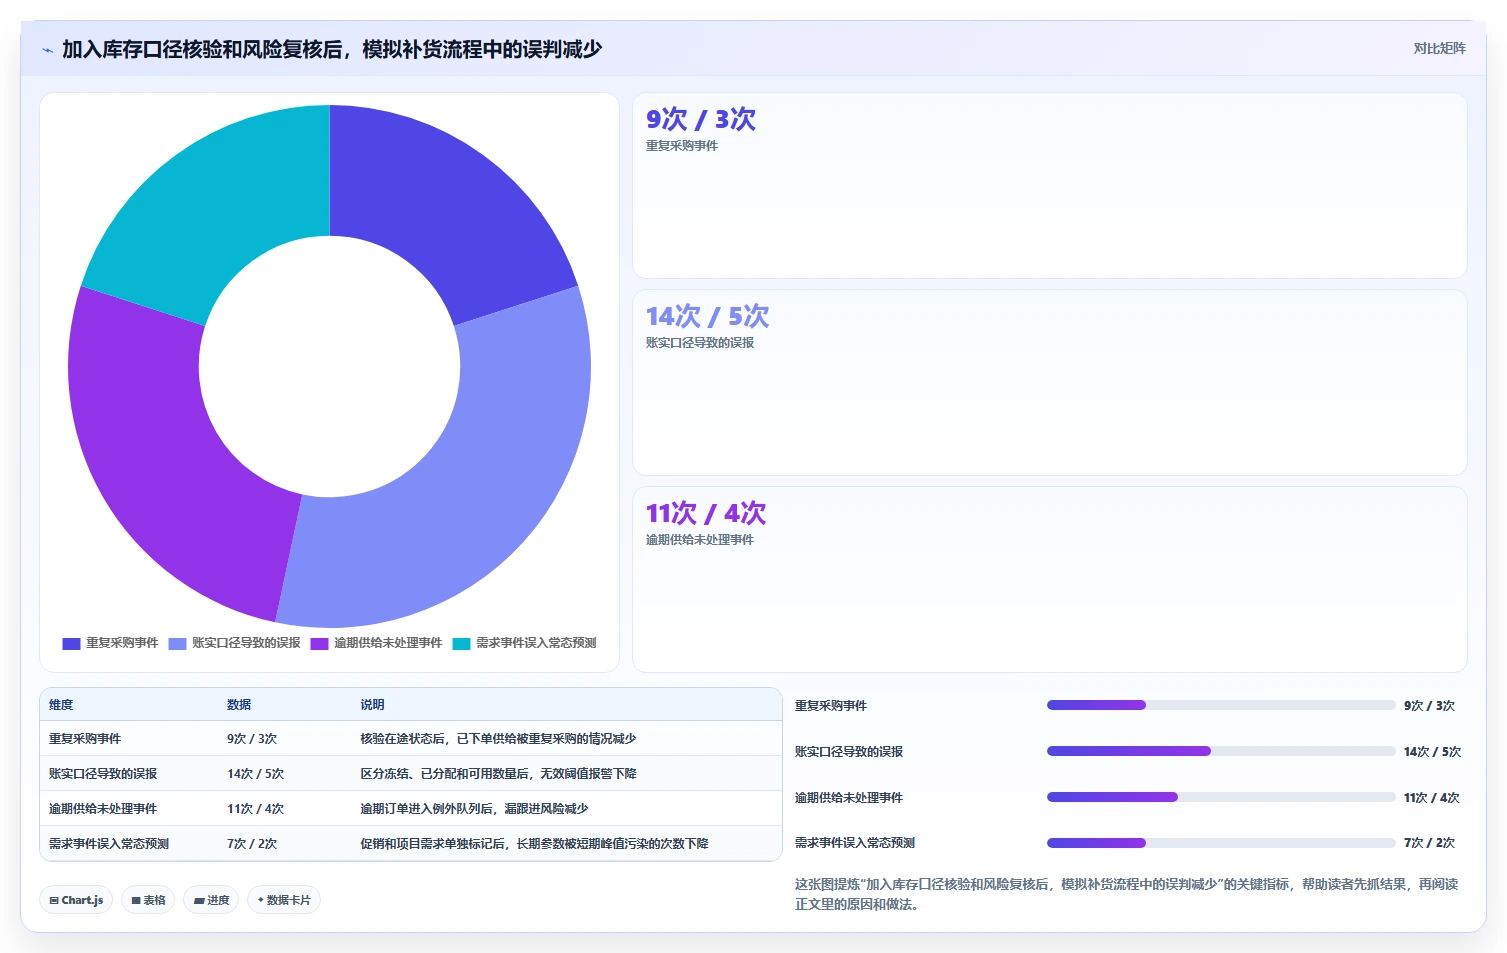Image resolution: width=1507 pixels, height=953 pixels.
Task: Click the 9次 / 3次 table data cell
Action: coord(252,739)
